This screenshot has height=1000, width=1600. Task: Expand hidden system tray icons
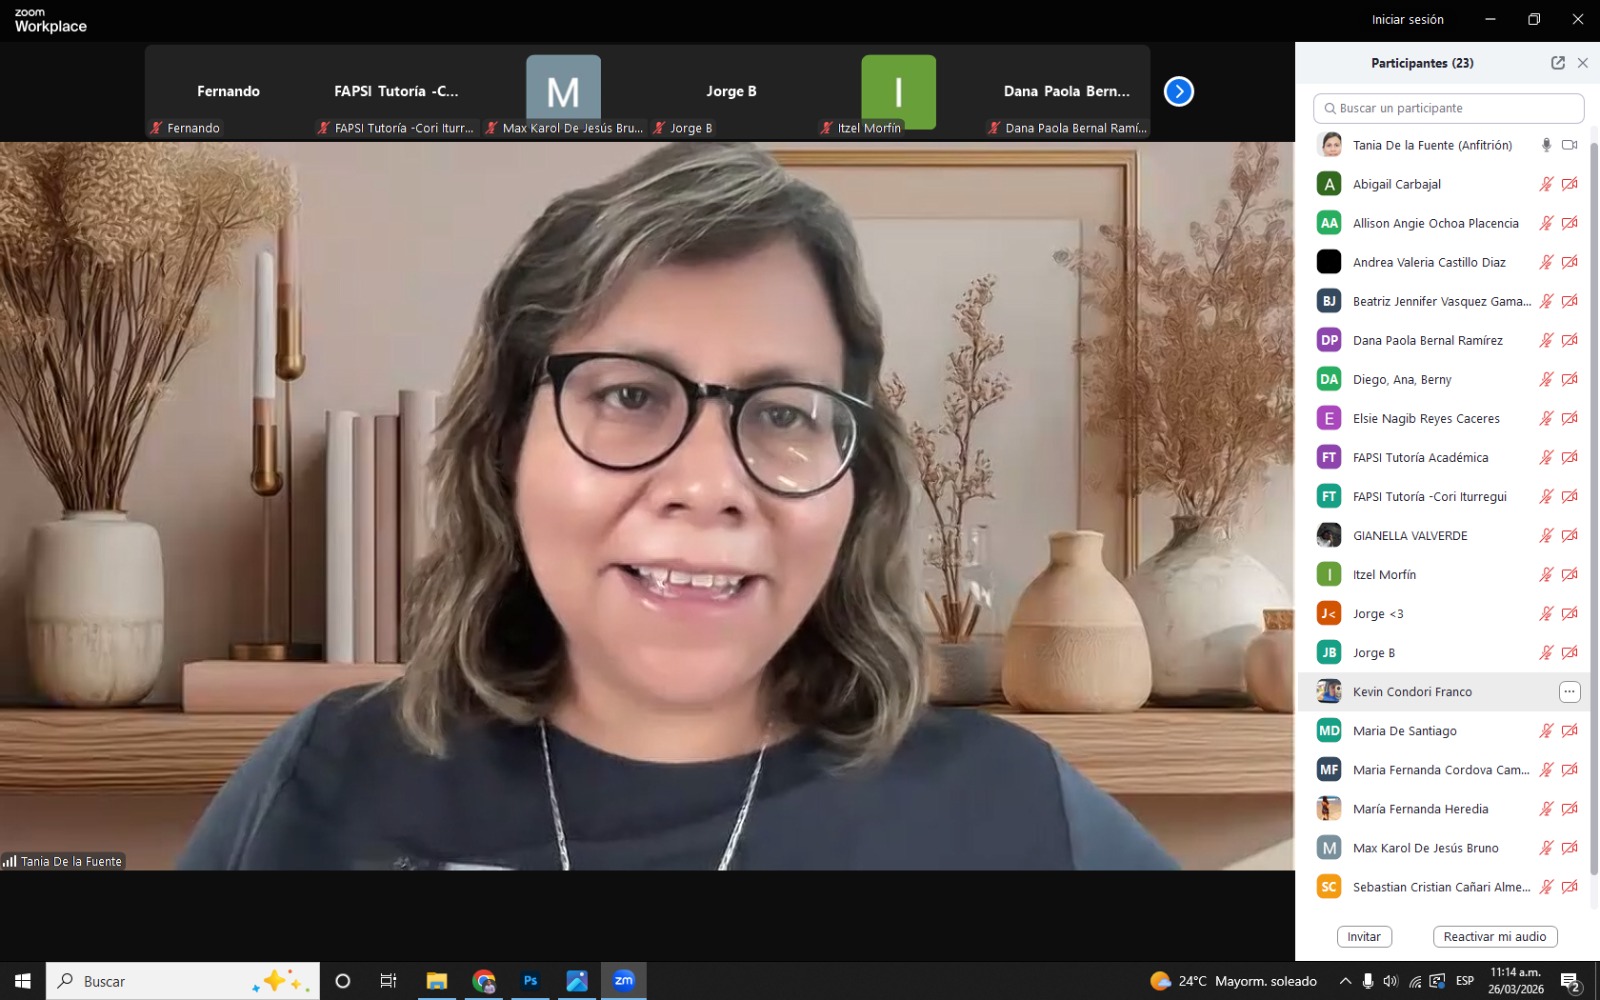(1345, 981)
